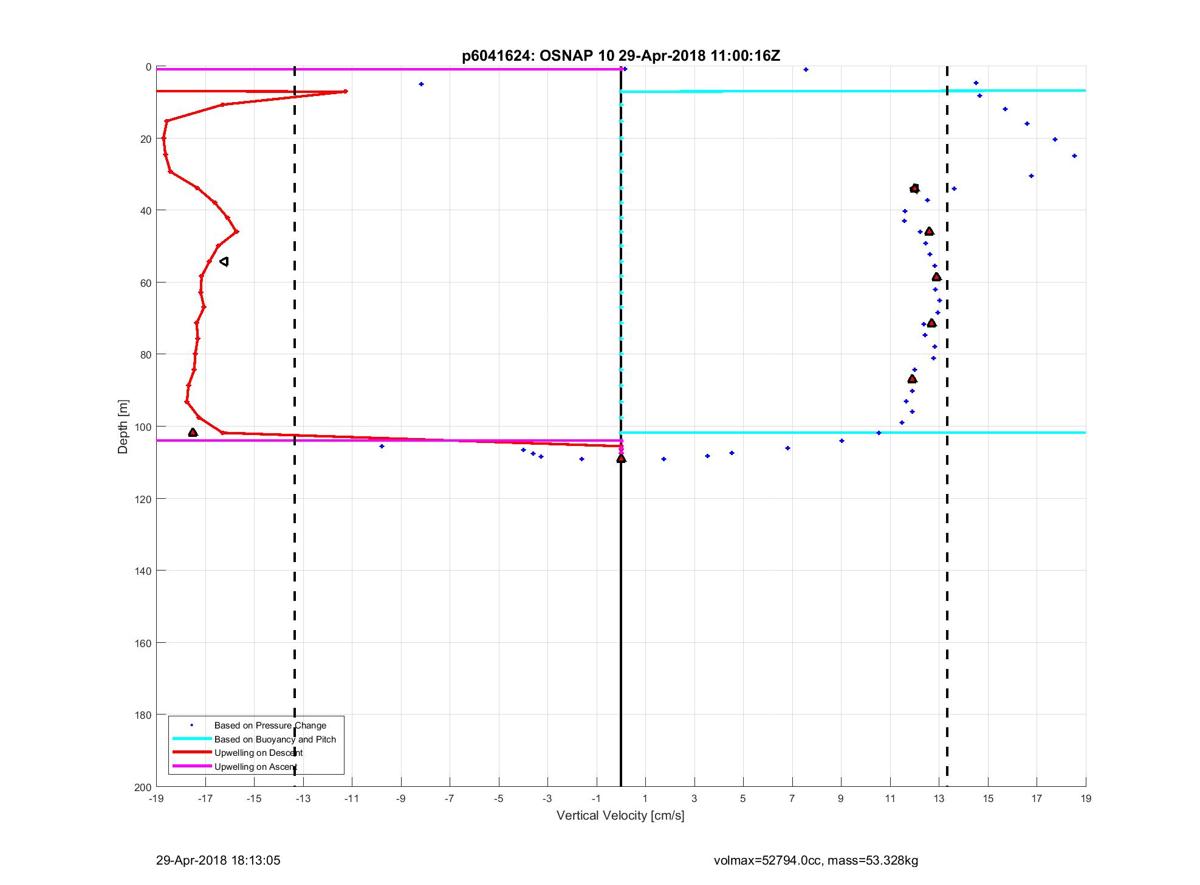The height and width of the screenshot is (885, 1200).
Task: Click the 'volmax=52794.0cc, mass=53.328kg' footer text
Action: pos(815,860)
